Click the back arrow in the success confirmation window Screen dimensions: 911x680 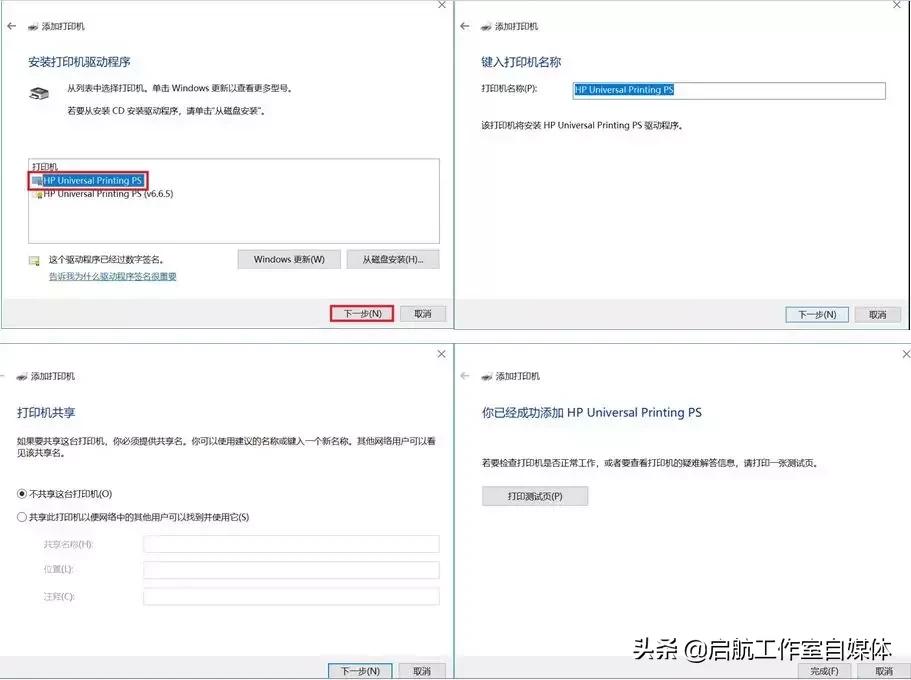click(465, 376)
